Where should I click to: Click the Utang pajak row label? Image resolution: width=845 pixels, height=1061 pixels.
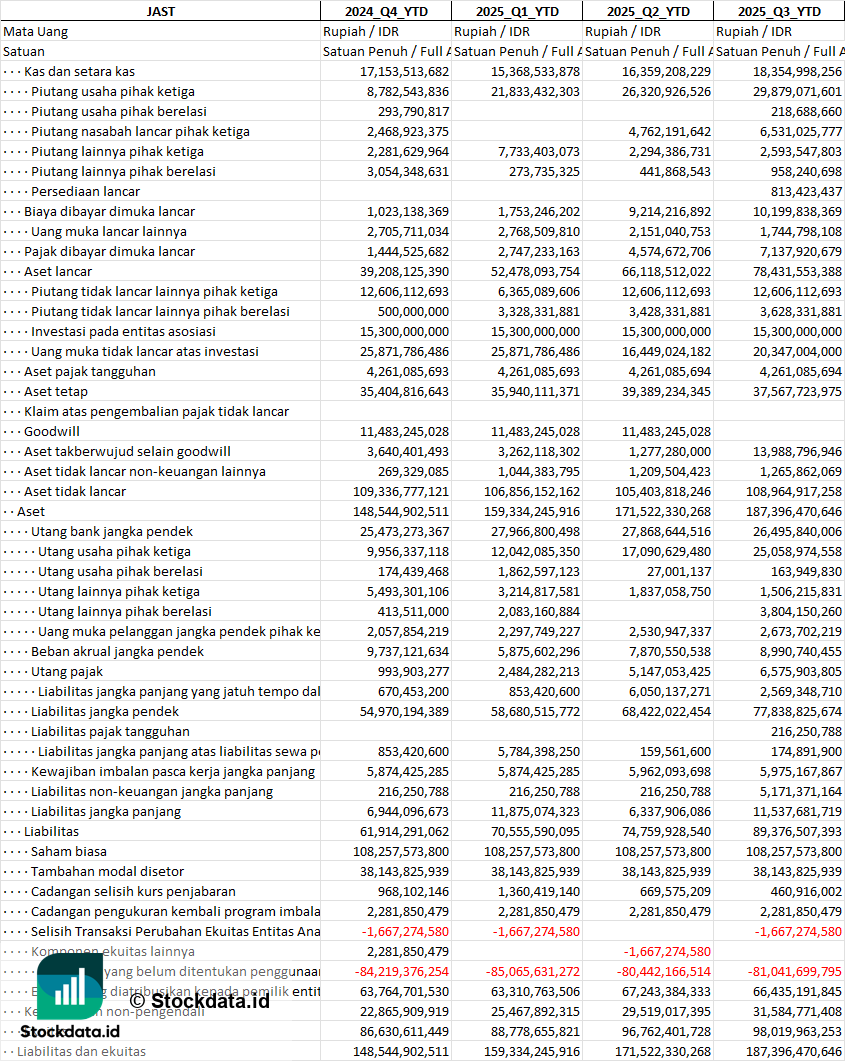pyautogui.click(x=67, y=672)
